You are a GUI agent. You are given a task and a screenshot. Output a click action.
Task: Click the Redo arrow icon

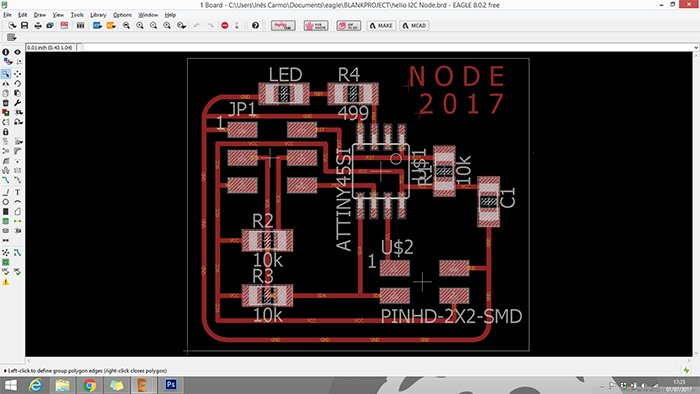click(x=210, y=25)
